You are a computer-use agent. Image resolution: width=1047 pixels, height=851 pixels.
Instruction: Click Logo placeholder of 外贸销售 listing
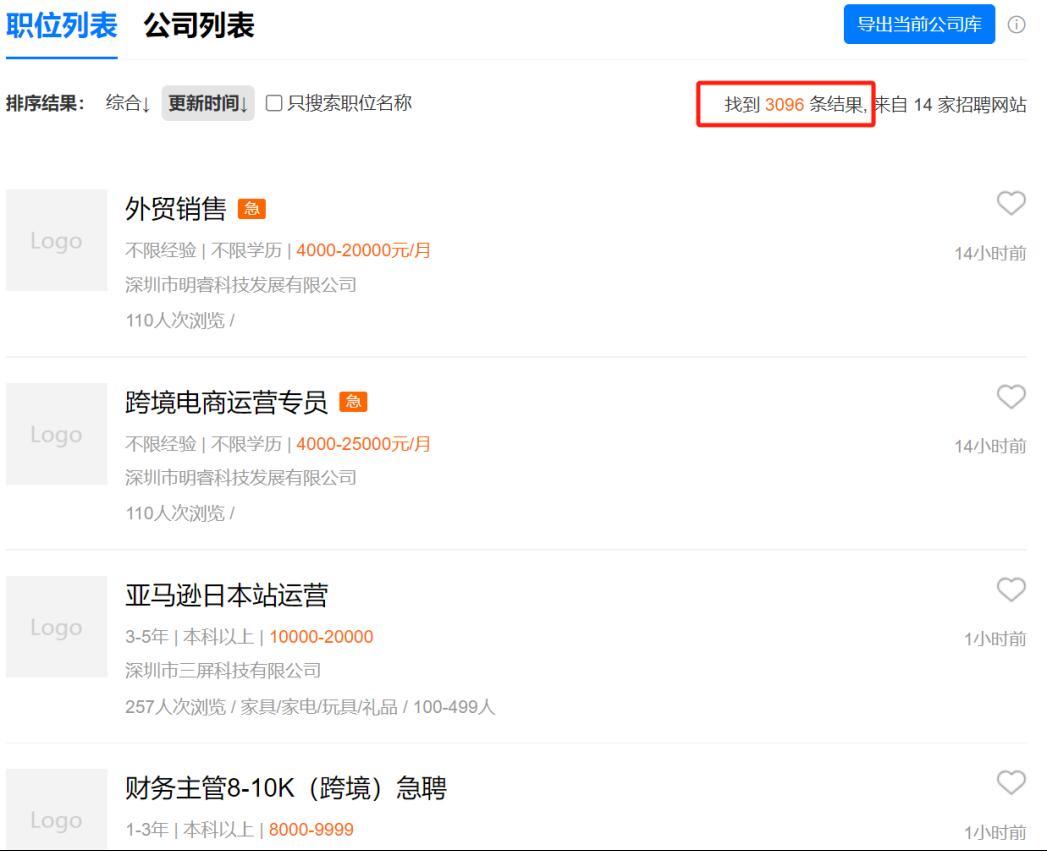(56, 241)
